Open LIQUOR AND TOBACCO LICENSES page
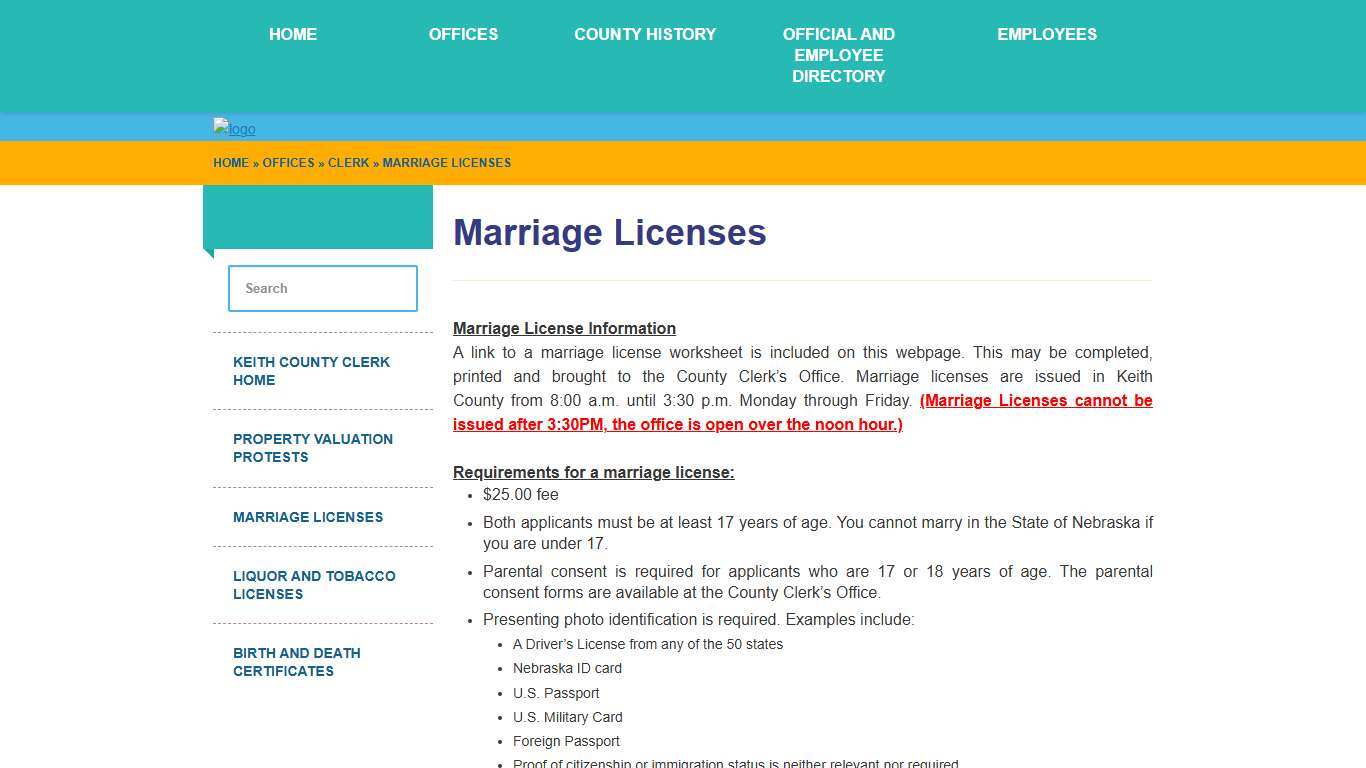 click(x=314, y=585)
